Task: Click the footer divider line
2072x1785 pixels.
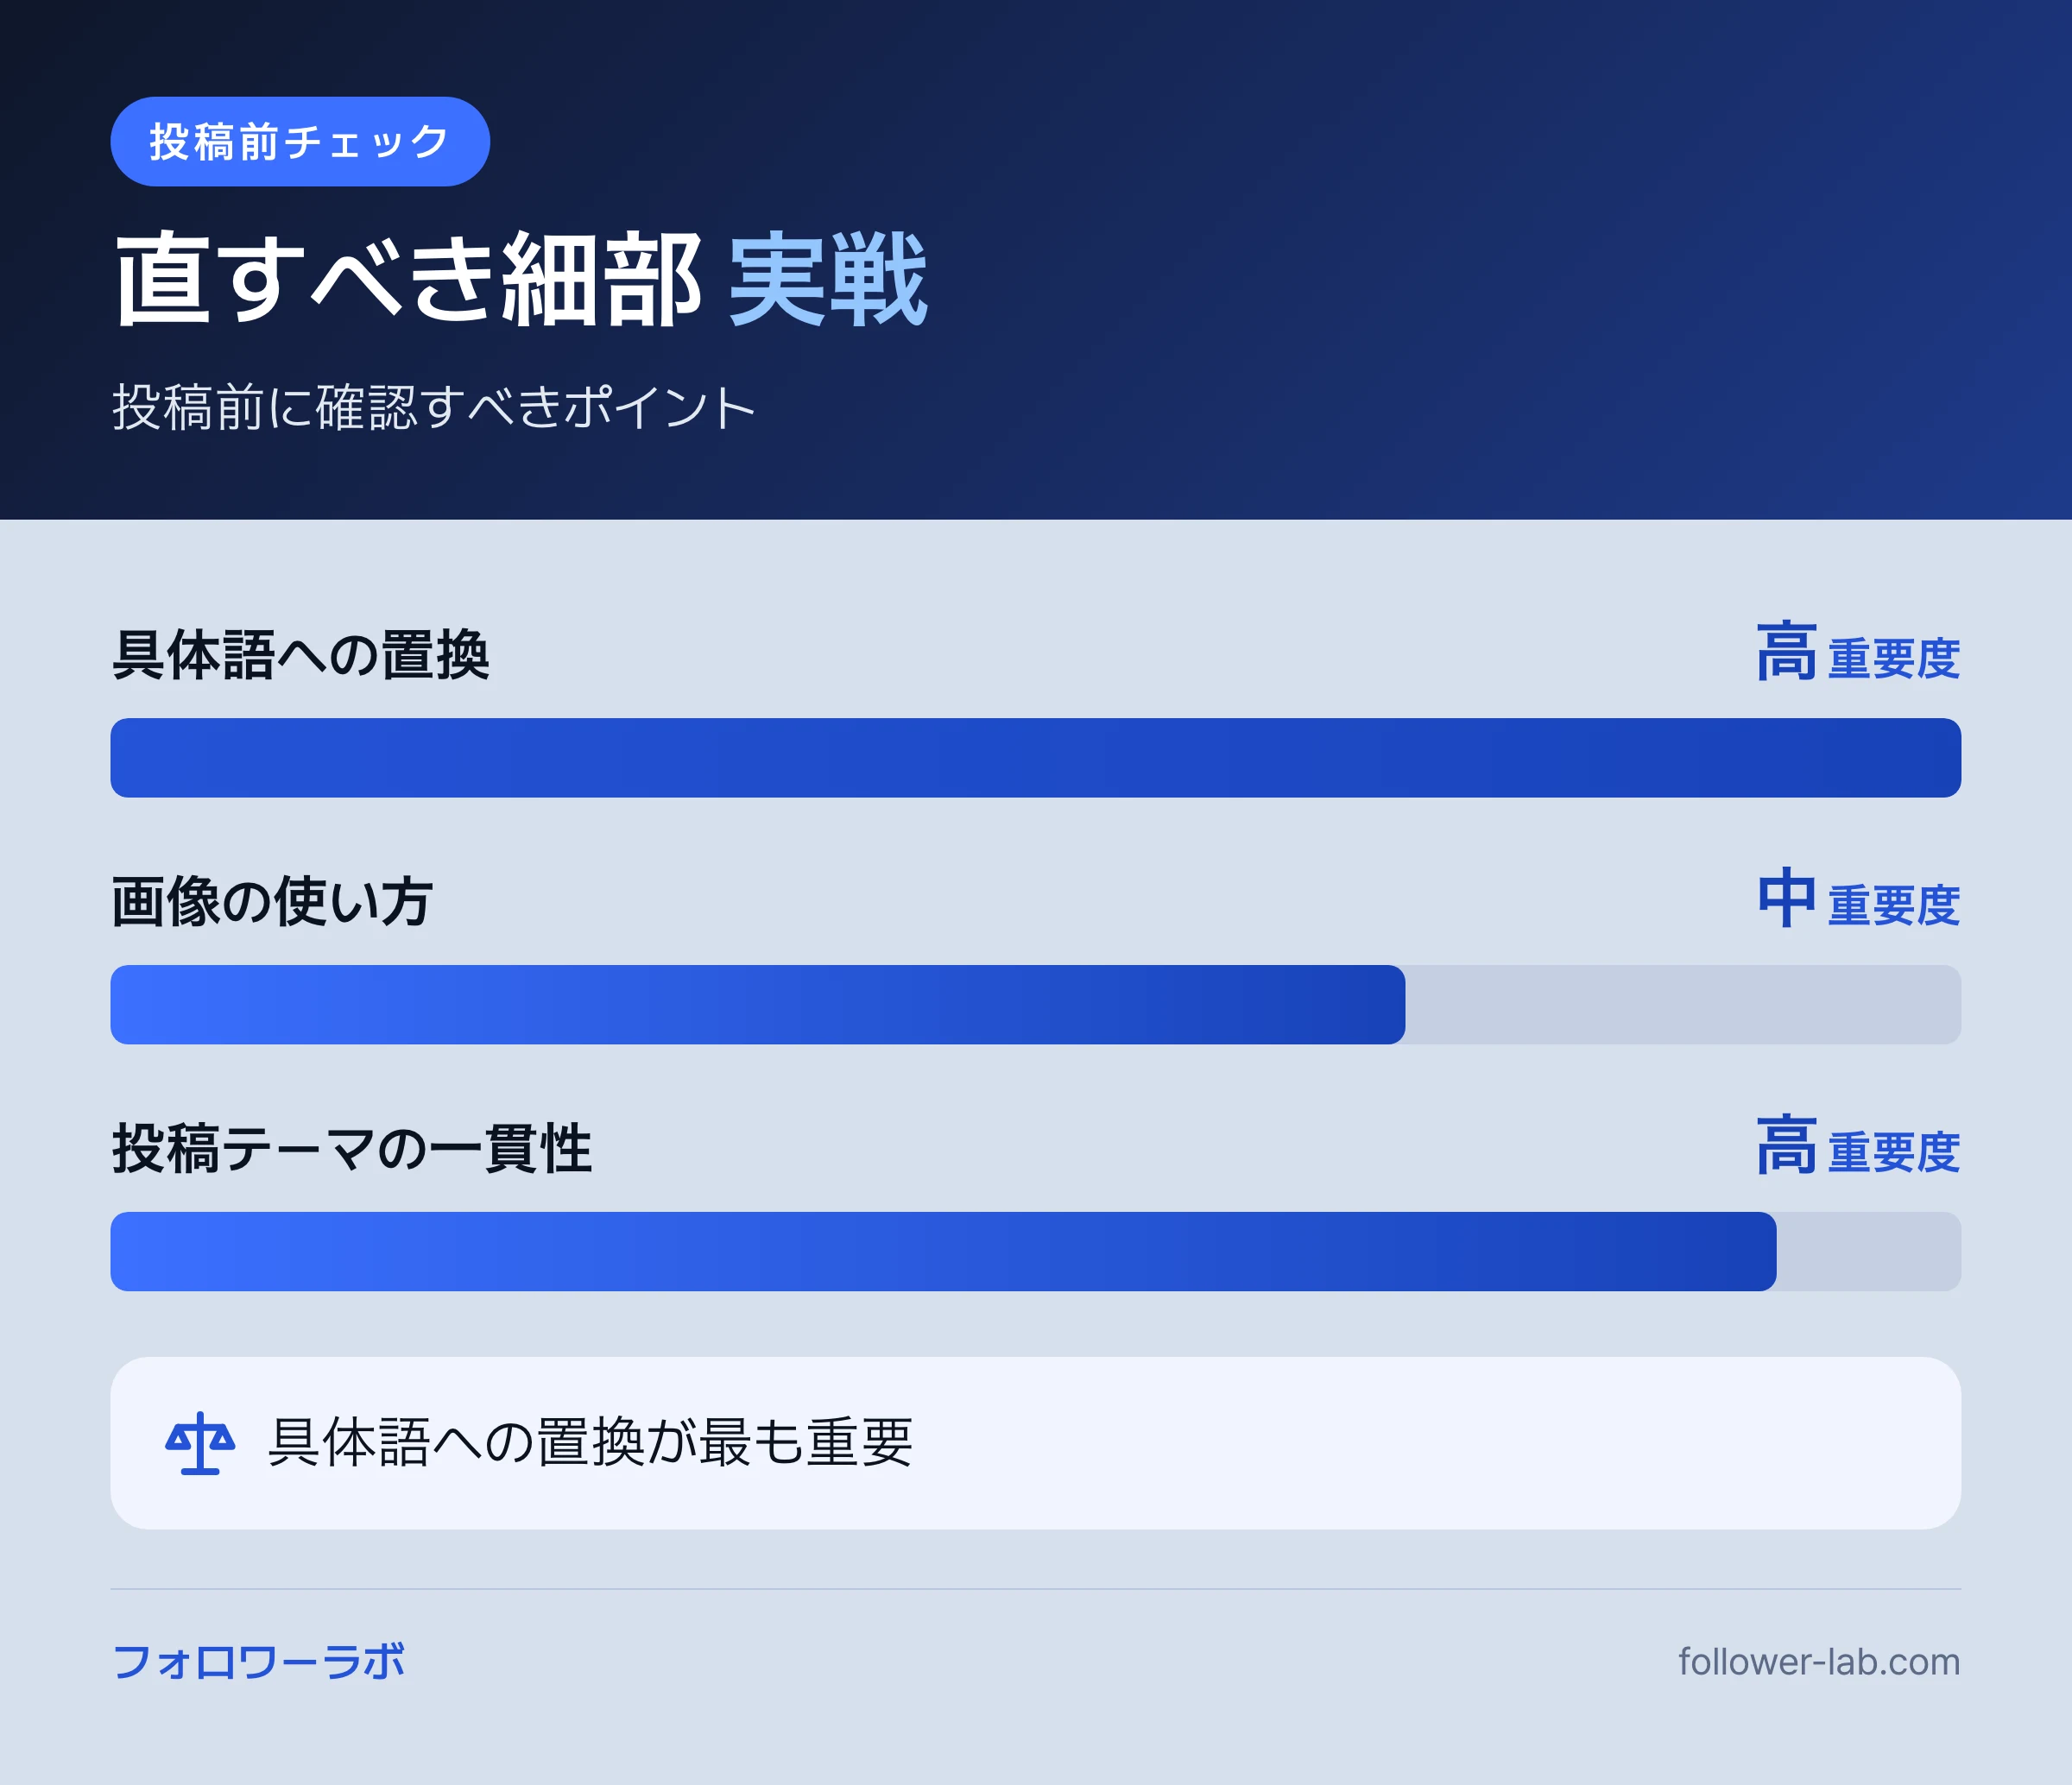Action: (x=1036, y=1589)
